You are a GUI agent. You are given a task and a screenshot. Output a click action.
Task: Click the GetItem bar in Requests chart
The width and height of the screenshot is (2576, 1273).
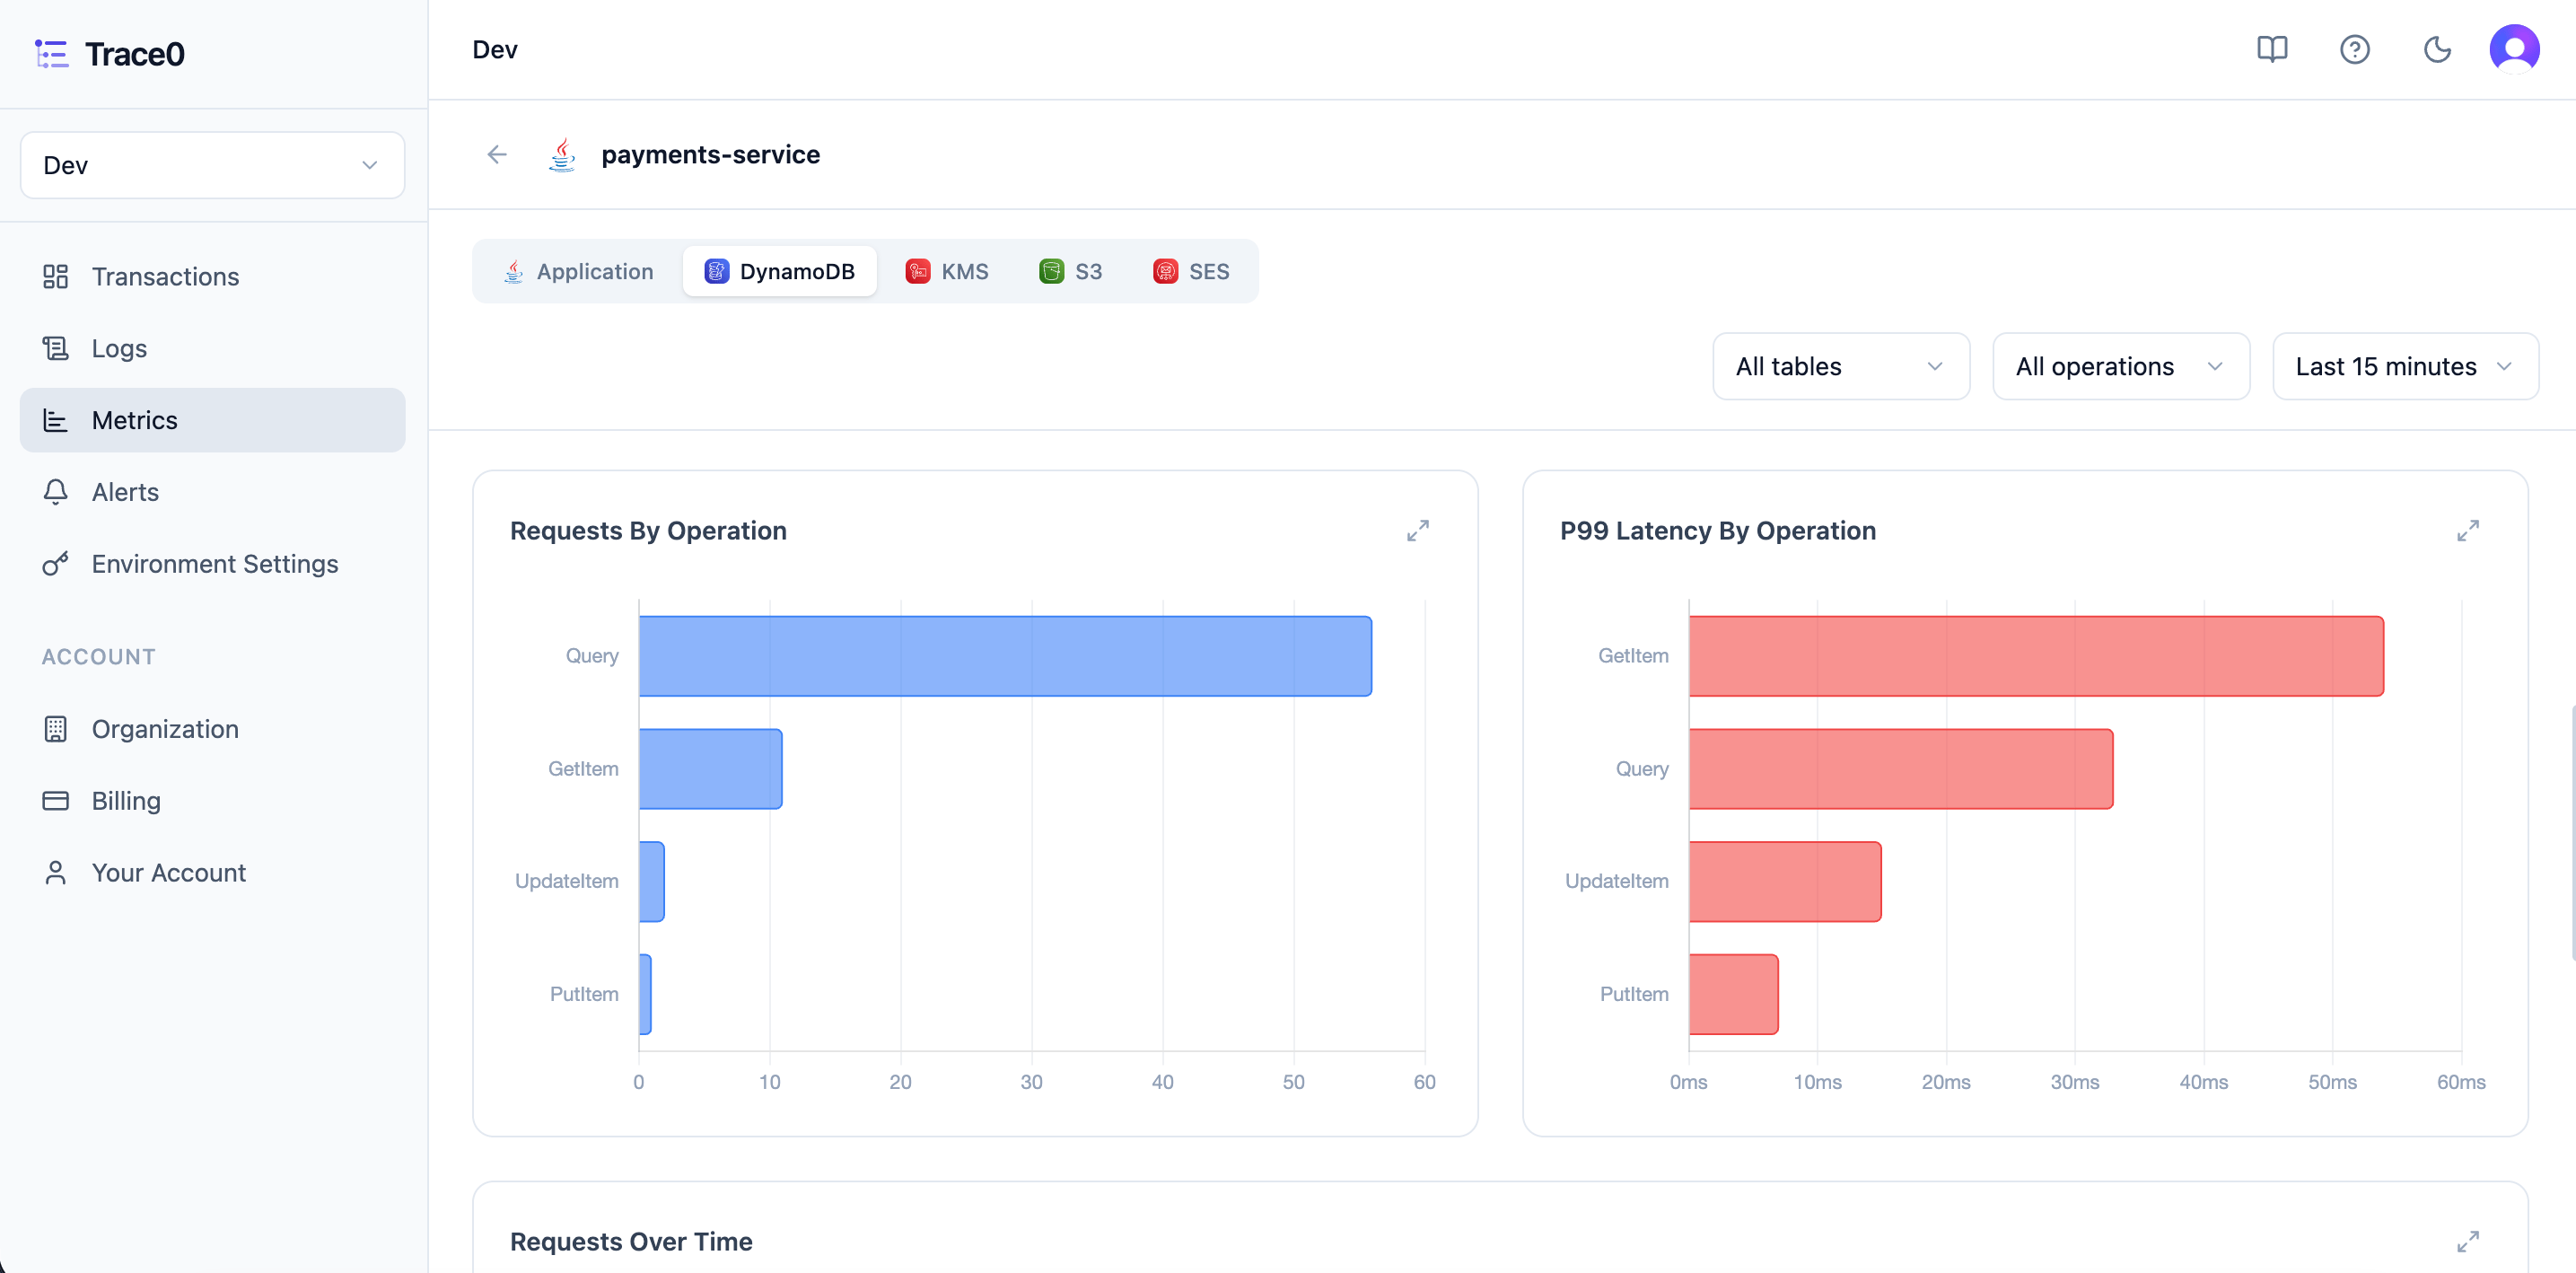[710, 769]
